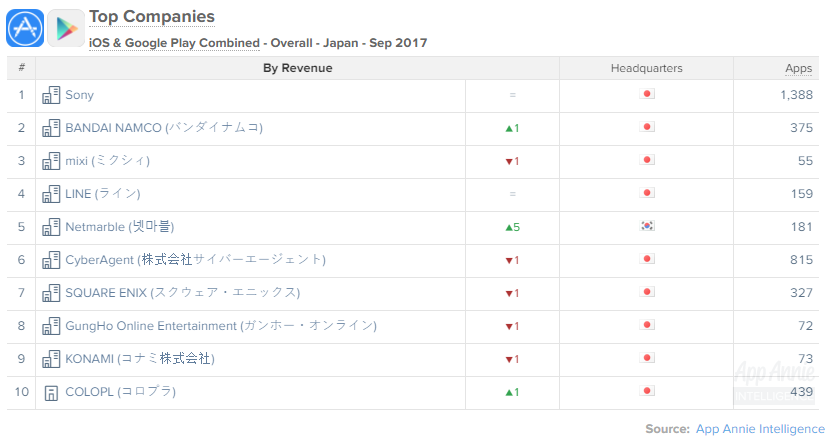
Task: Click the iOS App Store icon
Action: tap(25, 28)
